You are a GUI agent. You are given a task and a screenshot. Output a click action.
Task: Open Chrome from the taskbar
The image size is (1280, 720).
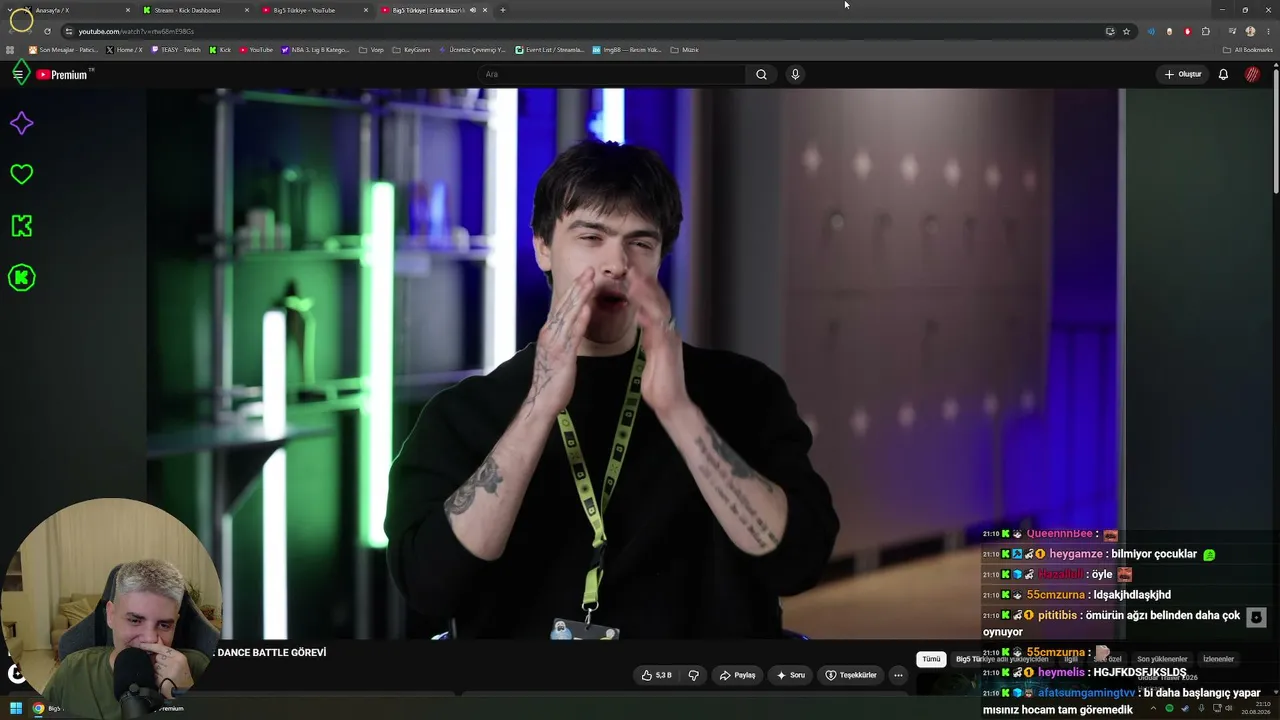pos(38,708)
